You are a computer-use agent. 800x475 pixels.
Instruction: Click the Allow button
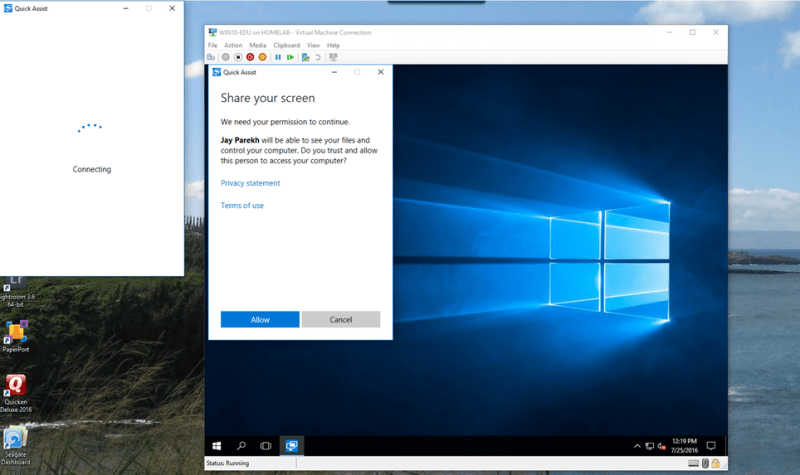point(260,319)
